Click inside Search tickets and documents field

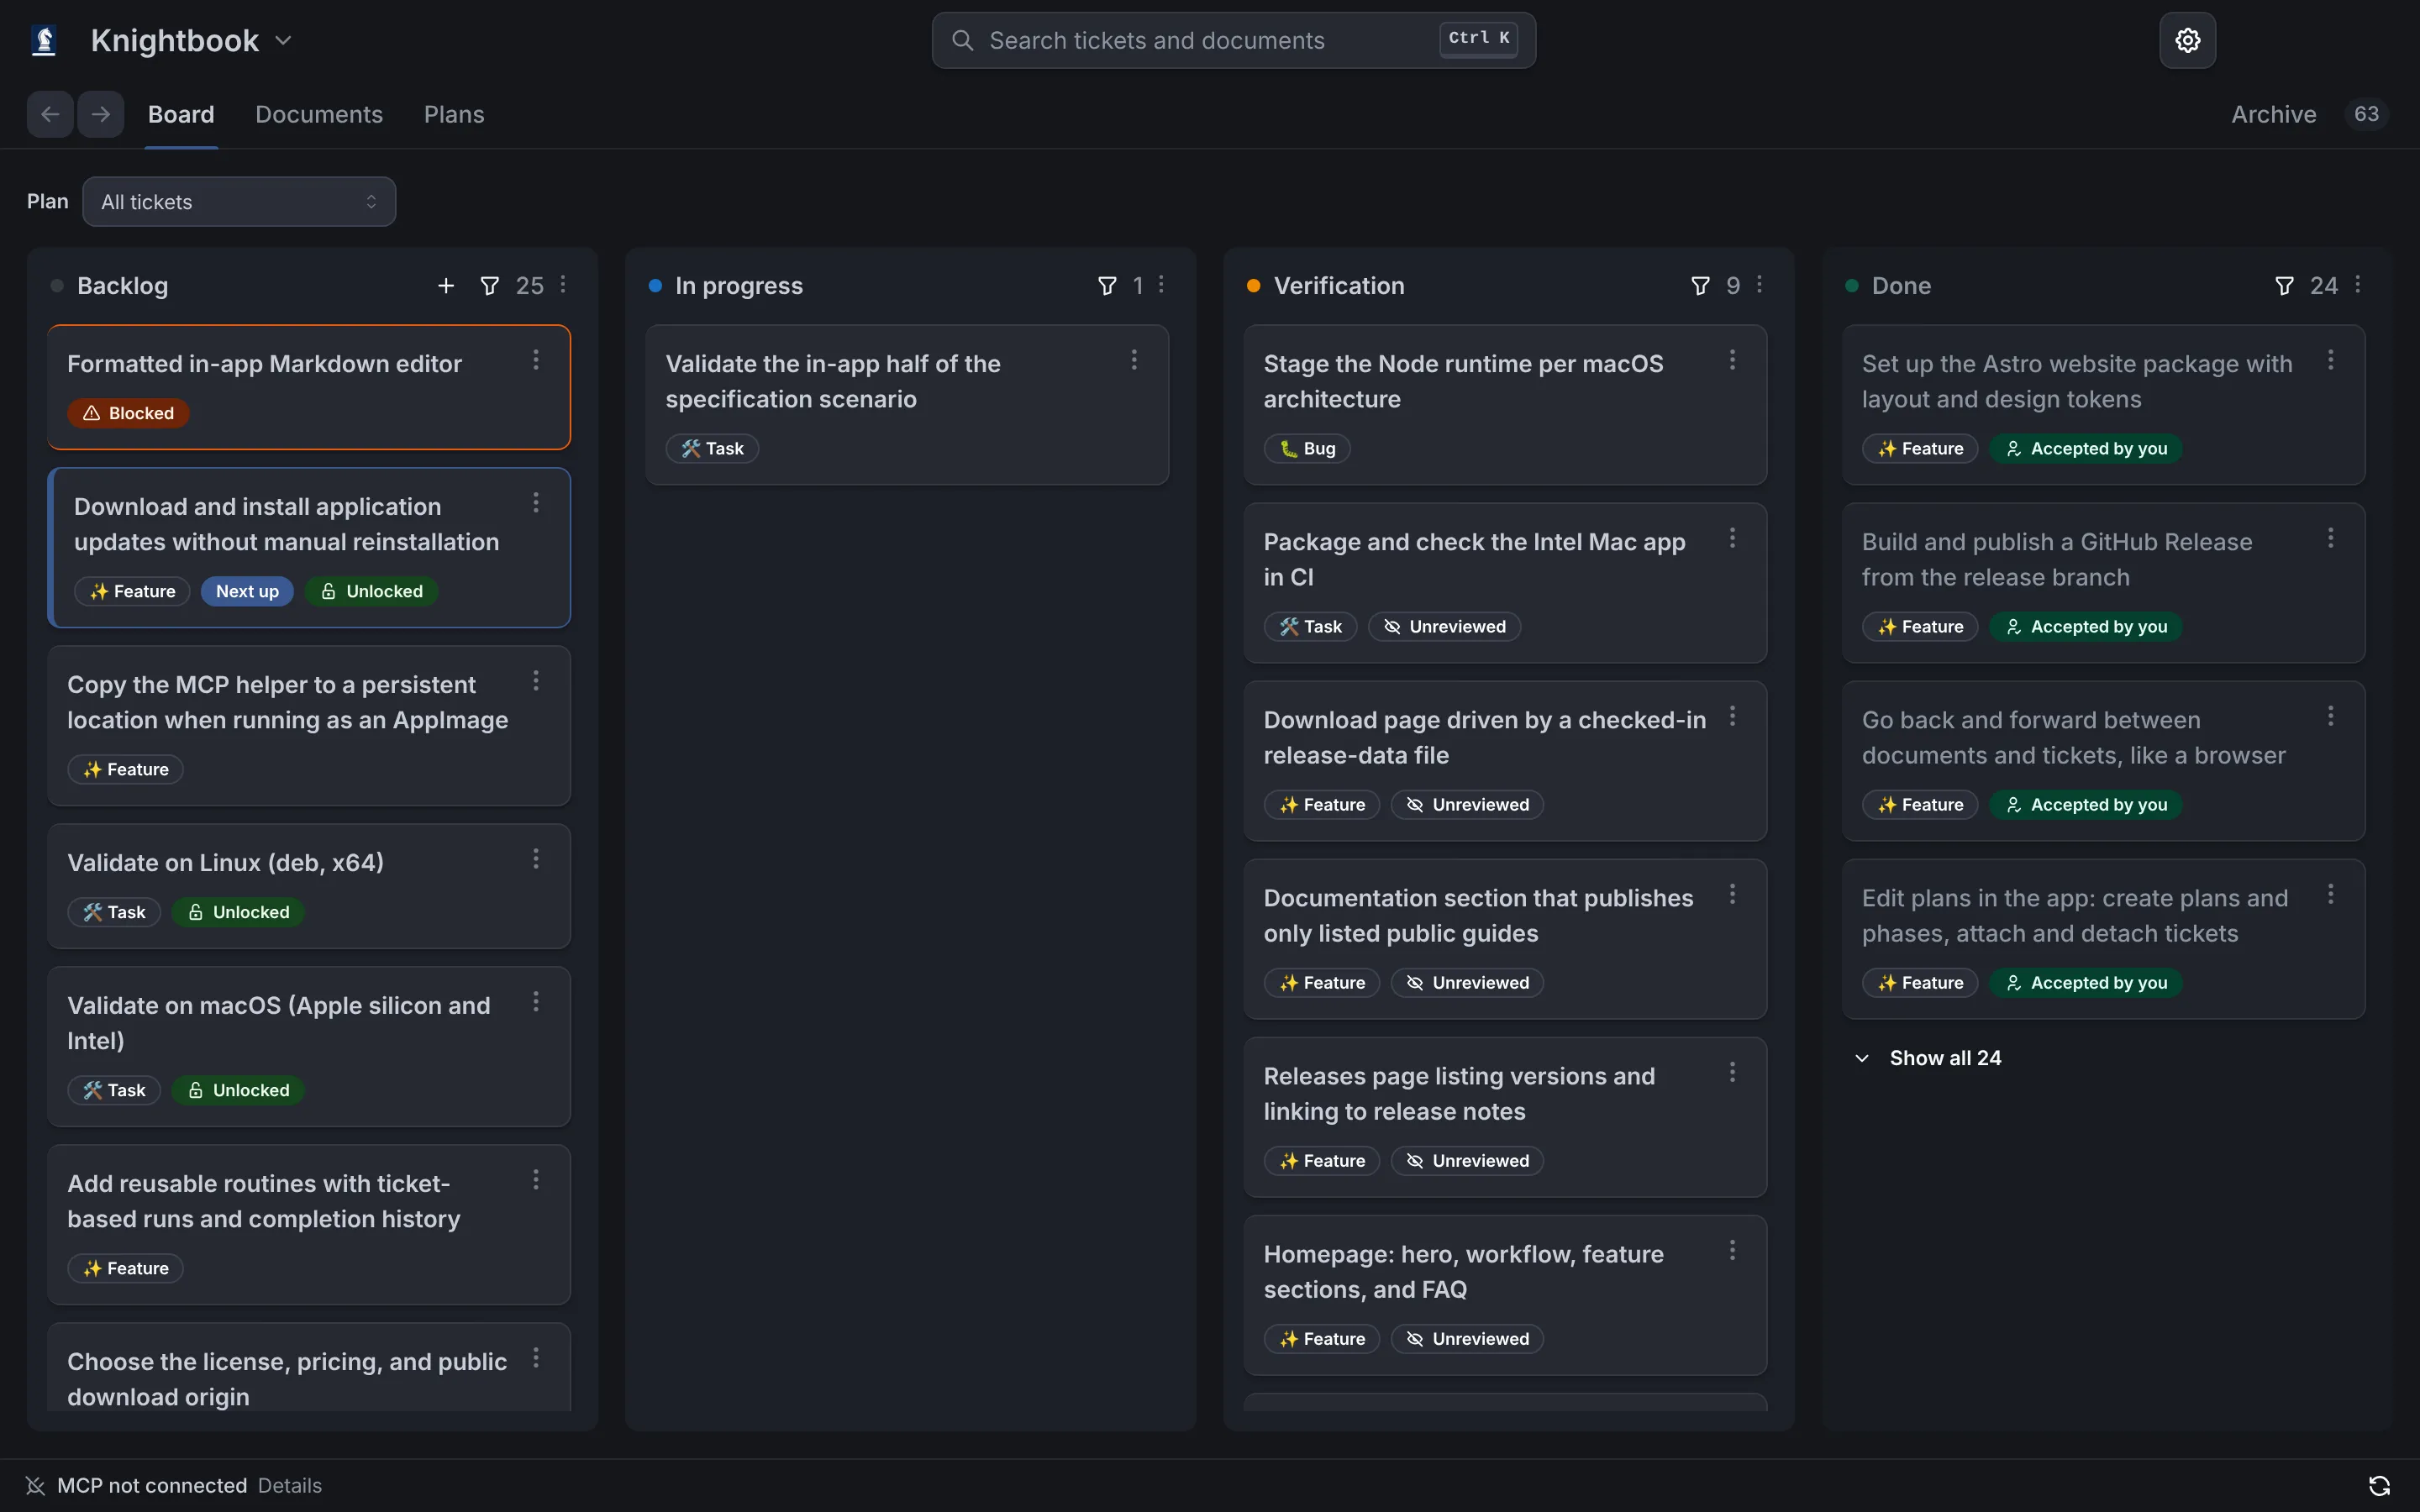coord(1233,40)
